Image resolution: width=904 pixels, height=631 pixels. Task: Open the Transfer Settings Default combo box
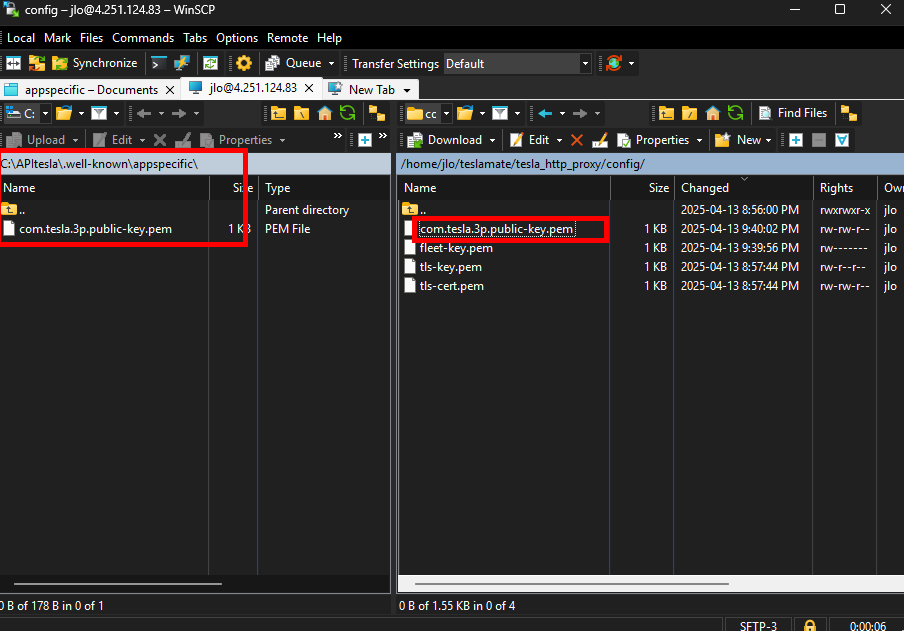click(x=517, y=63)
